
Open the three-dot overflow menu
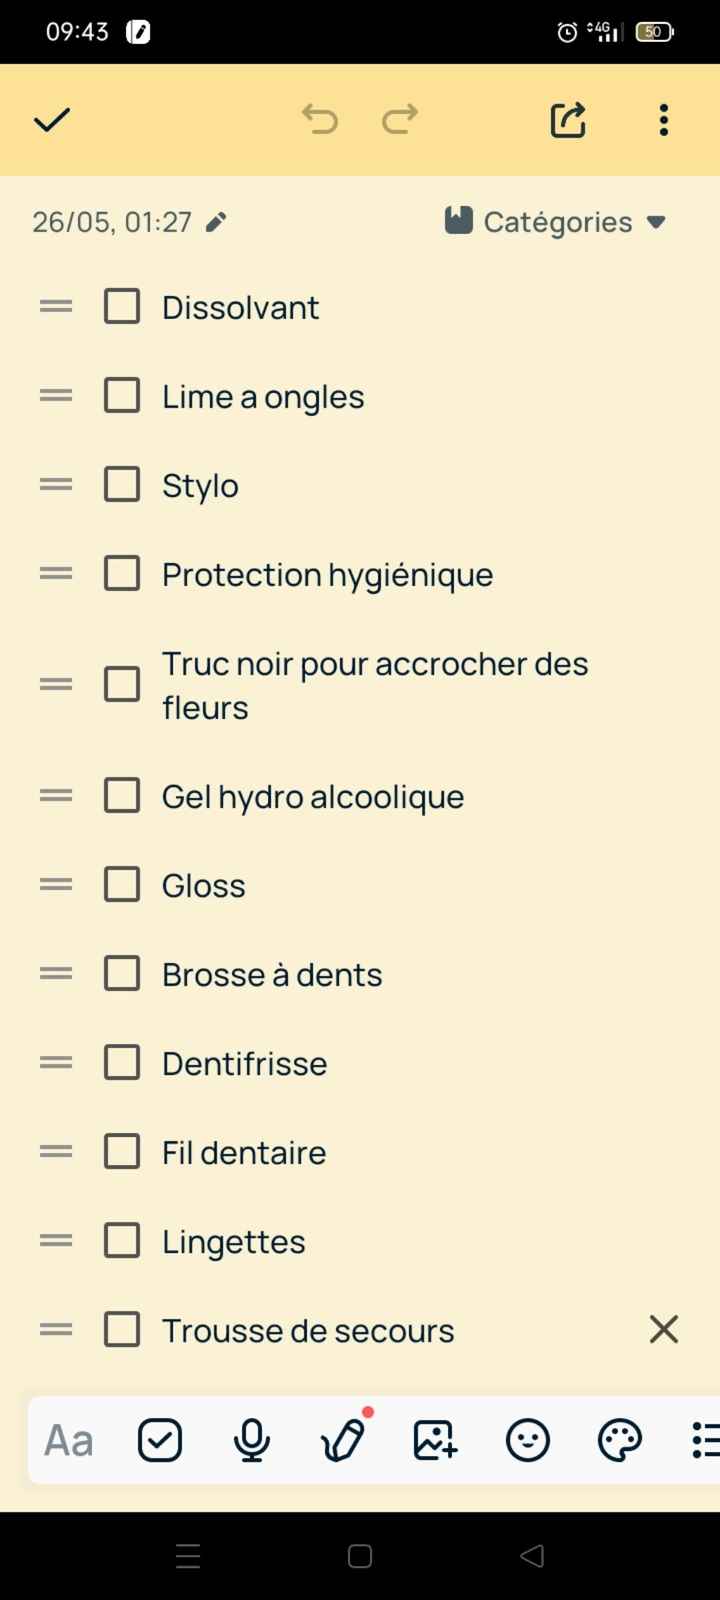pyautogui.click(x=663, y=119)
